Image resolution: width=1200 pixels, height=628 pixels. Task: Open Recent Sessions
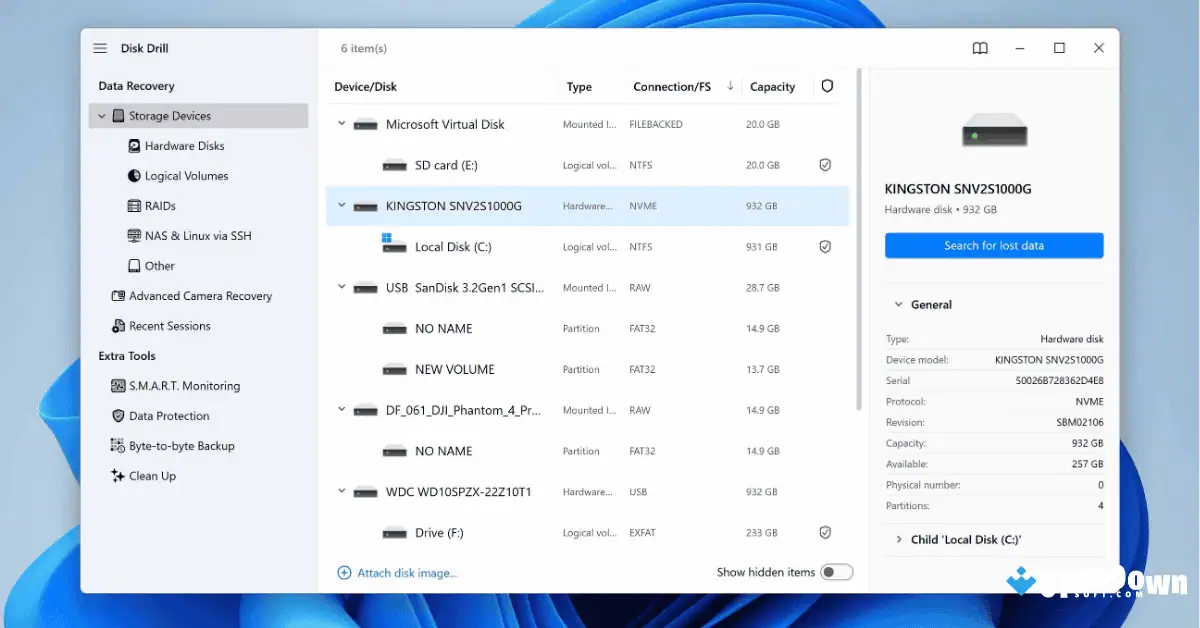click(170, 325)
